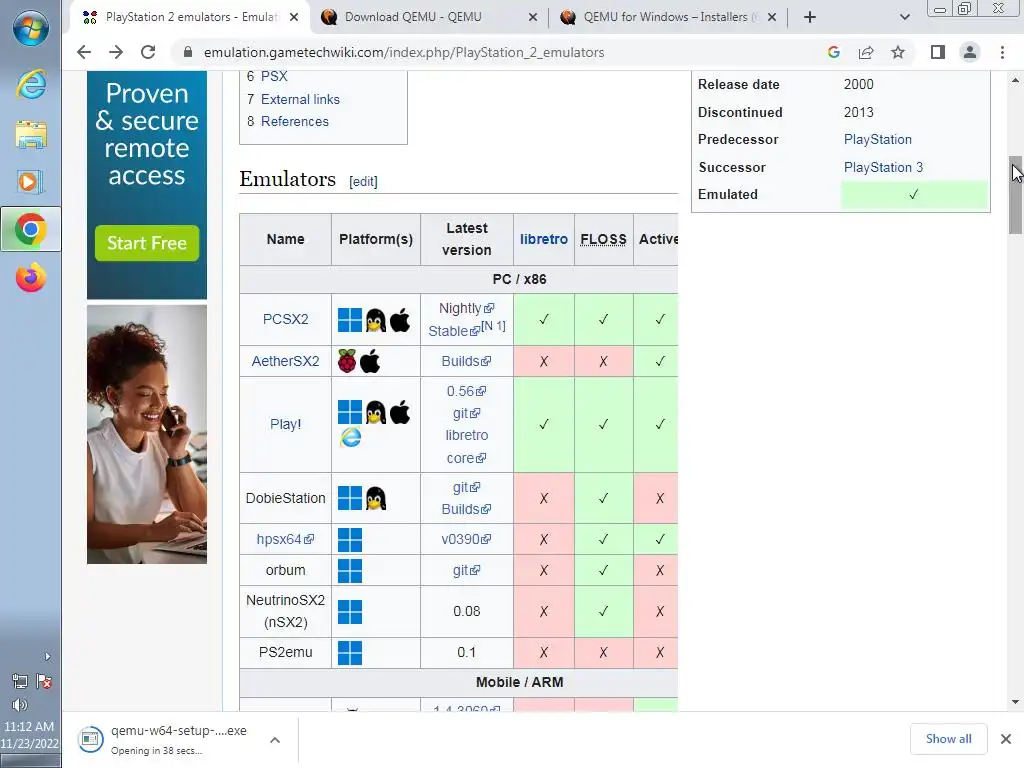The height and width of the screenshot is (768, 1024).
Task: Switch to the QEMU for Windows Installers tab
Action: coord(665,17)
